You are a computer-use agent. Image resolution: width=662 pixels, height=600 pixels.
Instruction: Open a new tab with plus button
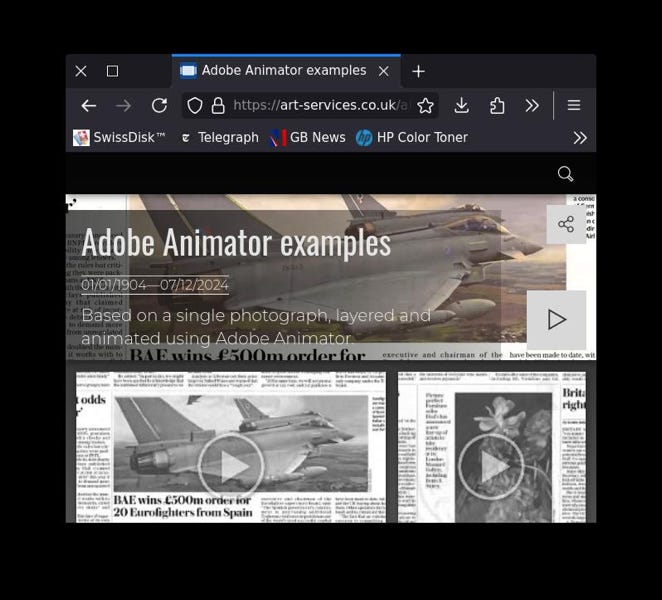point(418,71)
